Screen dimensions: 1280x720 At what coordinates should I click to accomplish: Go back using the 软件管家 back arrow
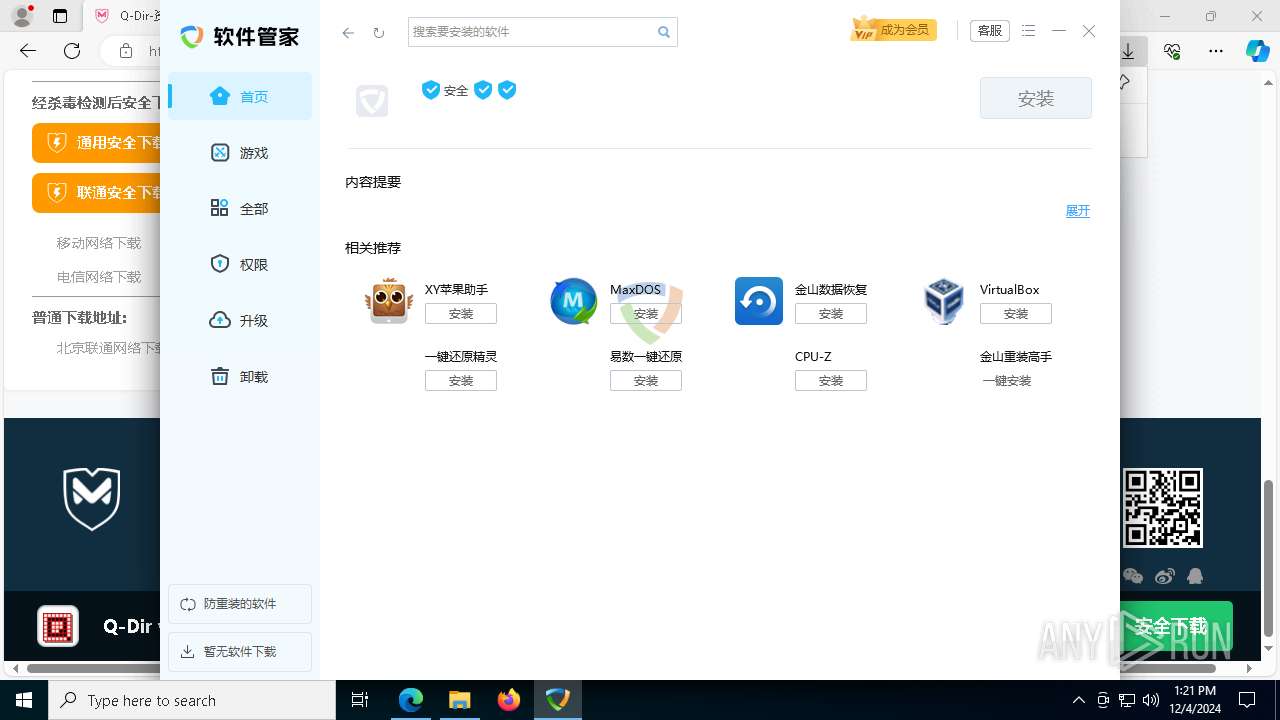(348, 32)
